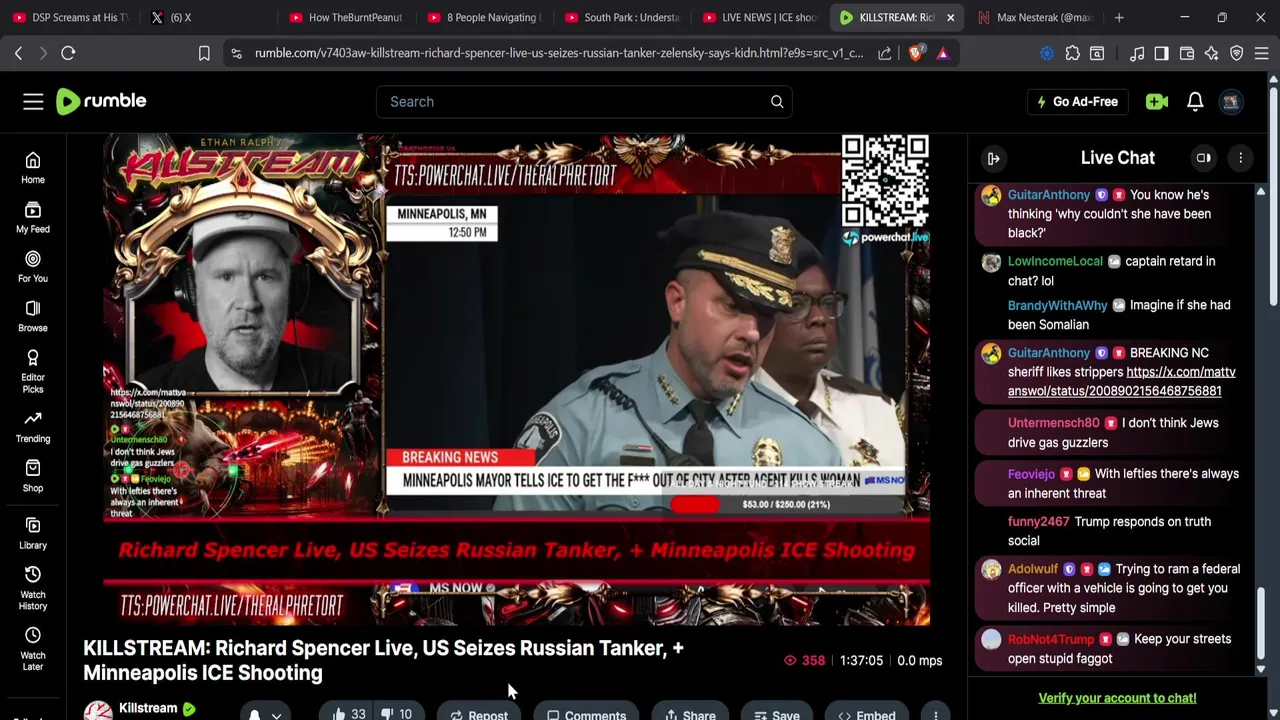The image size is (1280, 720).
Task: Like the video (33 thumbs up)
Action: [x=349, y=714]
